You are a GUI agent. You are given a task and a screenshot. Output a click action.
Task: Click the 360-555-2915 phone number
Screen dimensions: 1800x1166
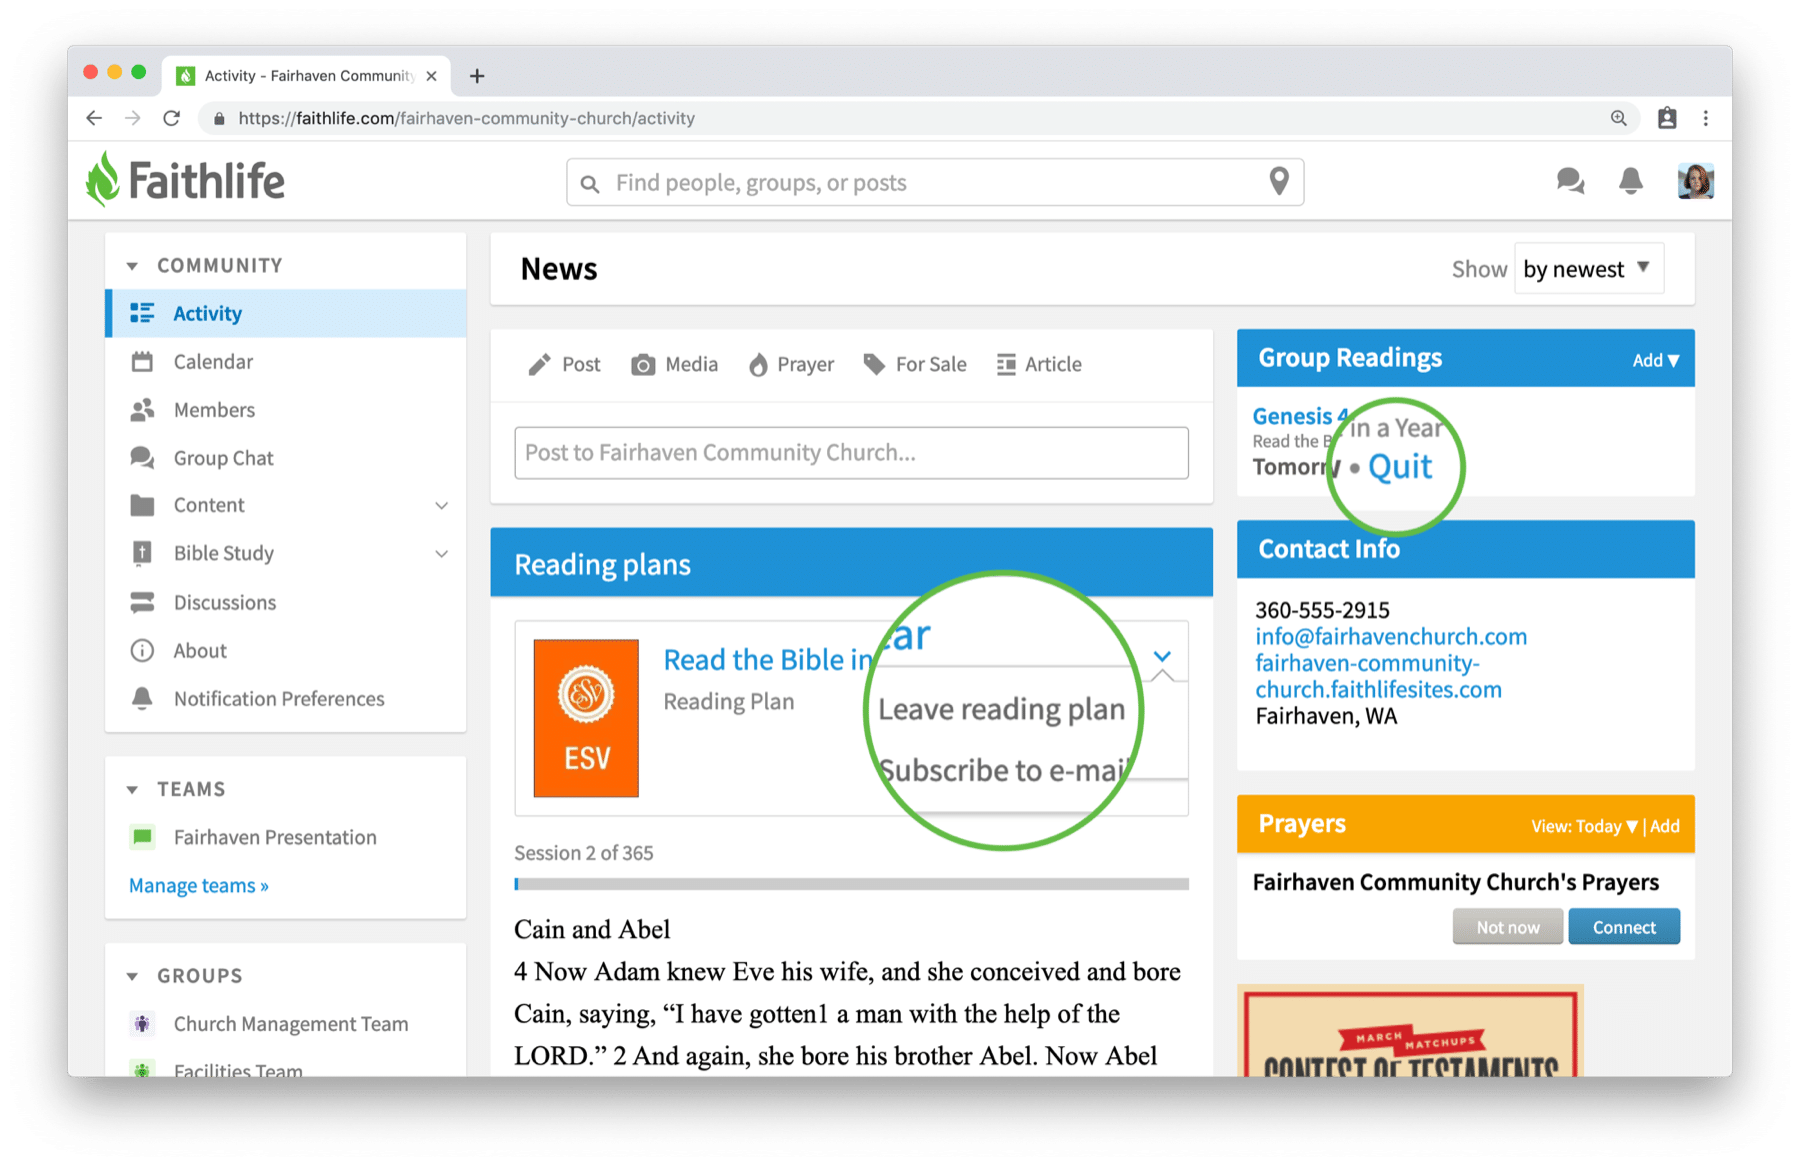1322,610
